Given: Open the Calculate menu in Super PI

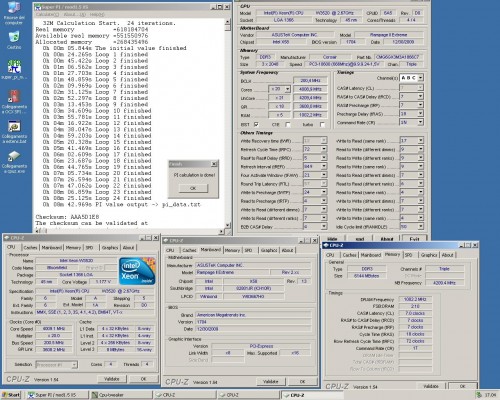Looking at the screenshot, I should (47, 14).
